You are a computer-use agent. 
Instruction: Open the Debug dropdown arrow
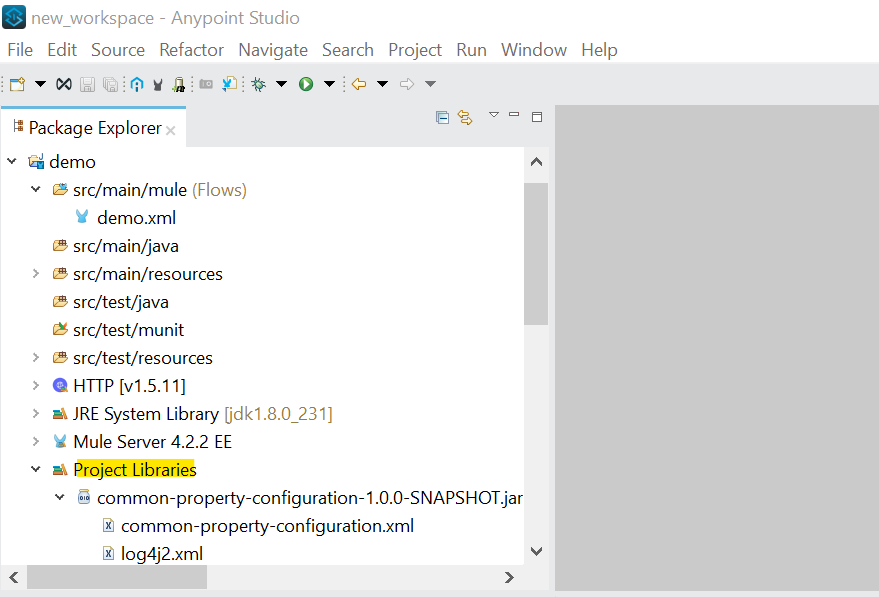click(281, 84)
